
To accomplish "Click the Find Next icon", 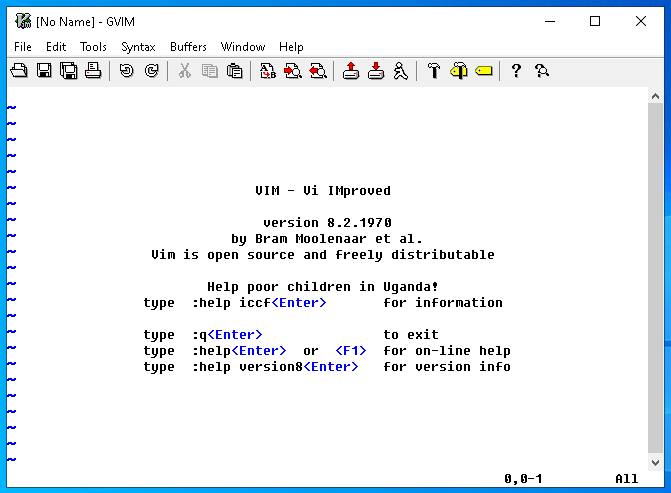I will (x=293, y=71).
